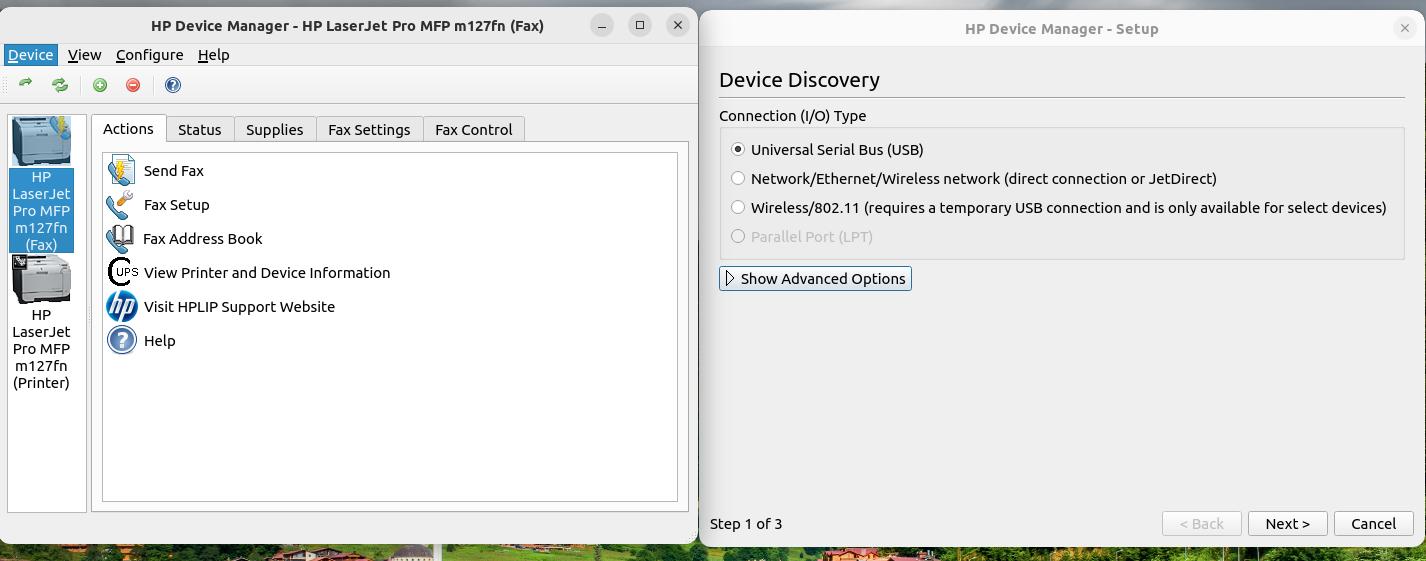The height and width of the screenshot is (561, 1426).
Task: Open the Fax Address Book
Action: click(x=202, y=239)
